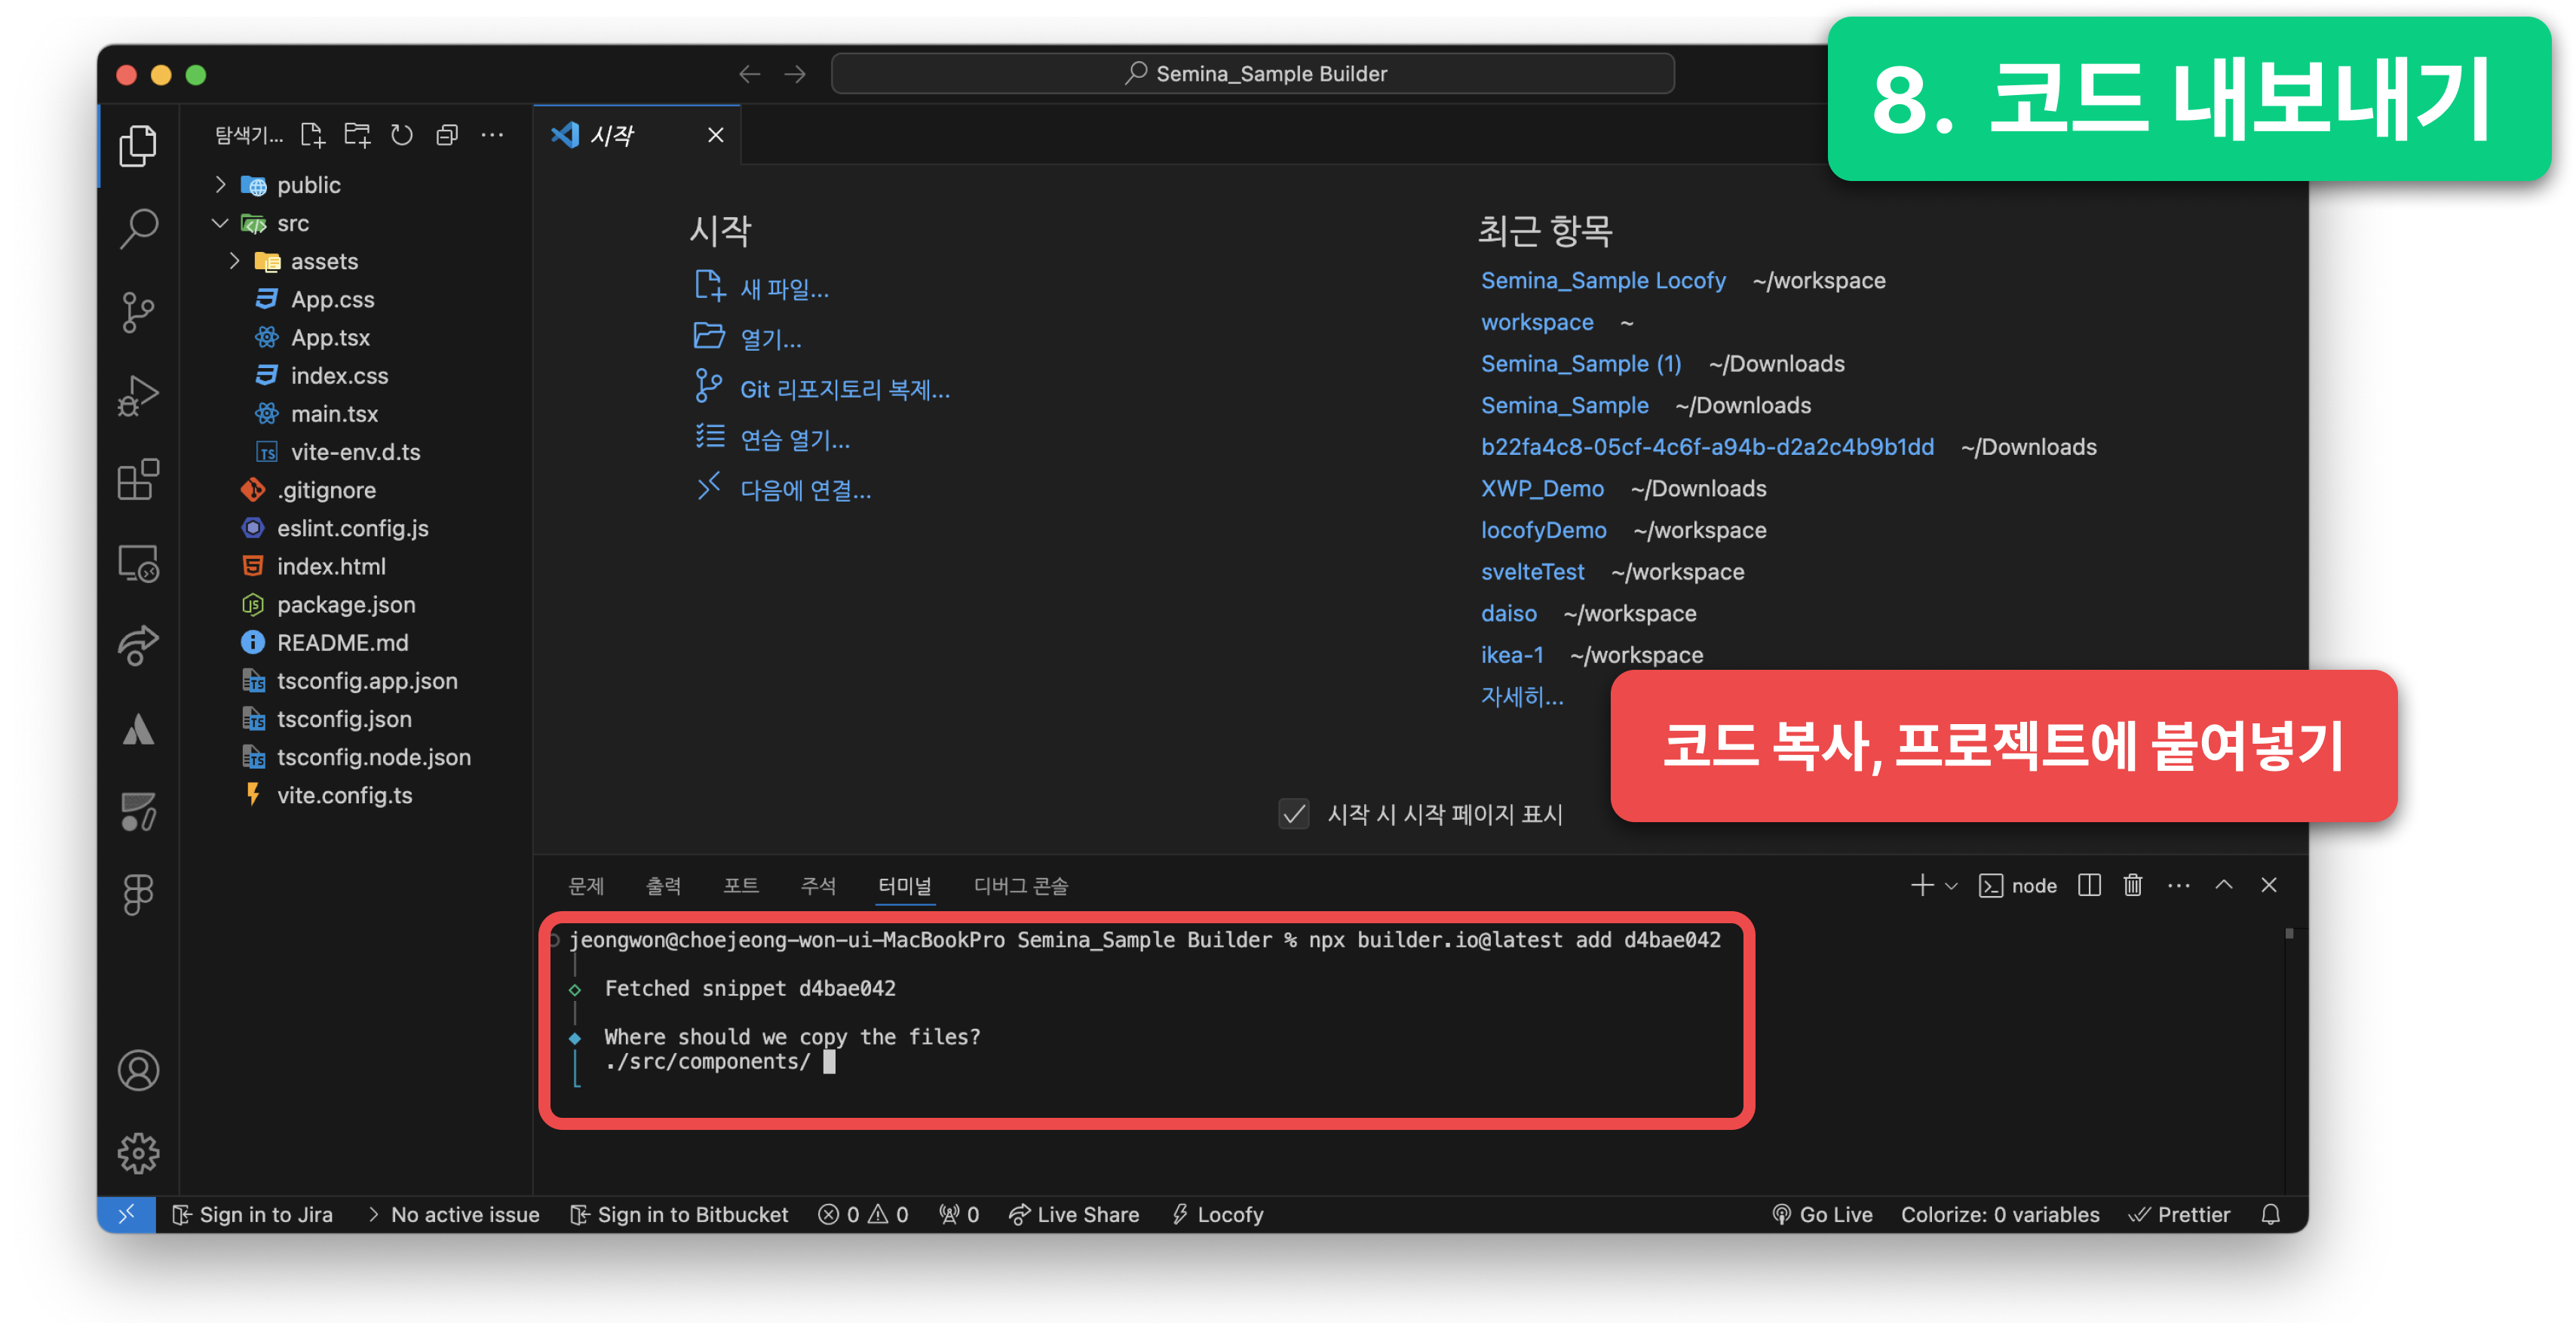Screen dimensions: 2576x1323
Task: Collapse all folders in explorer
Action: coord(447,134)
